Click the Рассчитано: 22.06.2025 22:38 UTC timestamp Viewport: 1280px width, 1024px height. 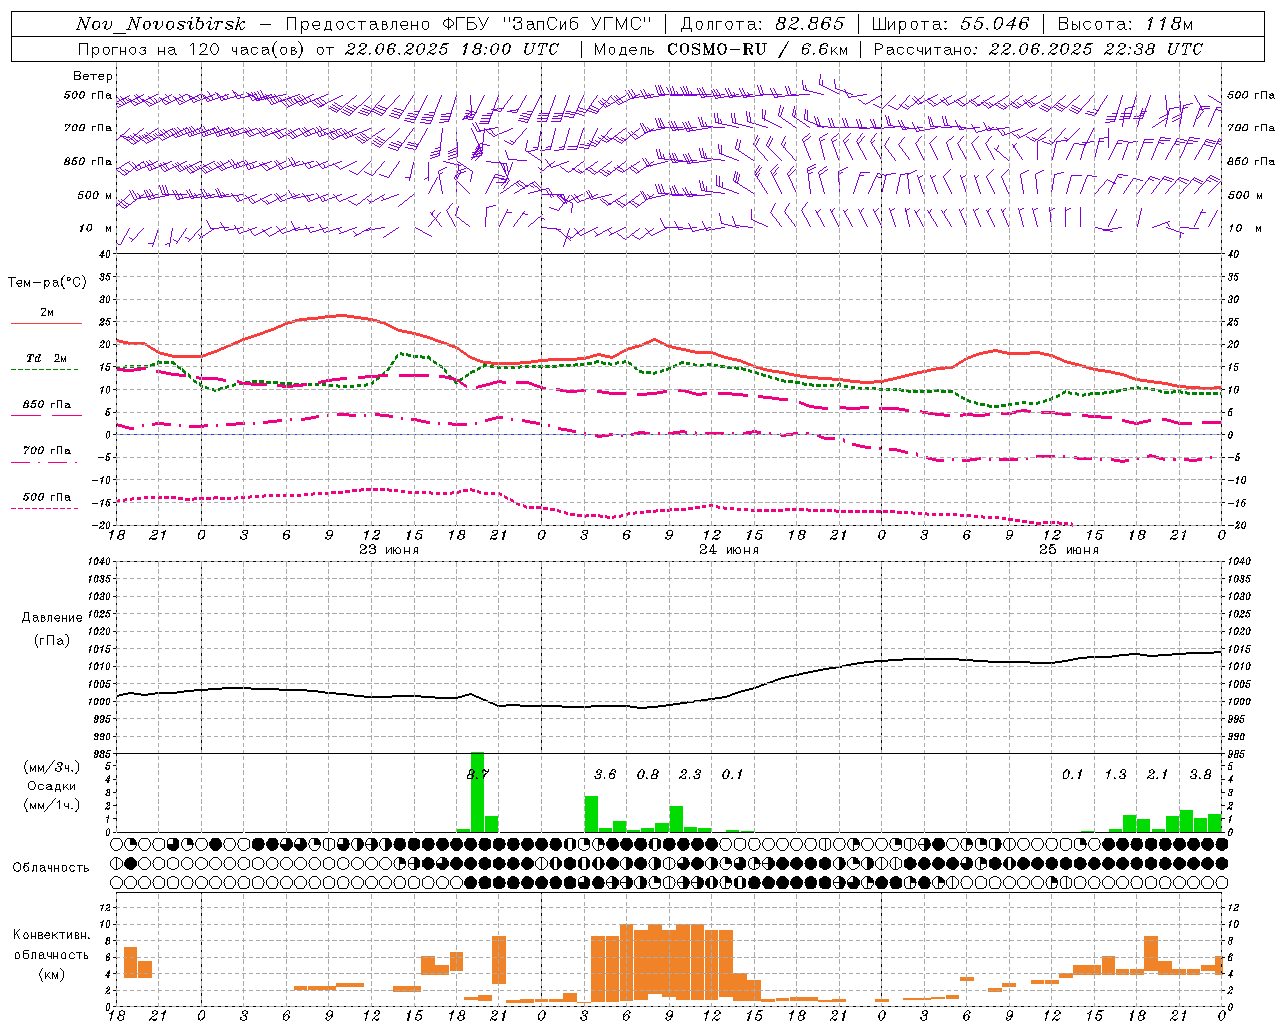pyautogui.click(x=1038, y=49)
